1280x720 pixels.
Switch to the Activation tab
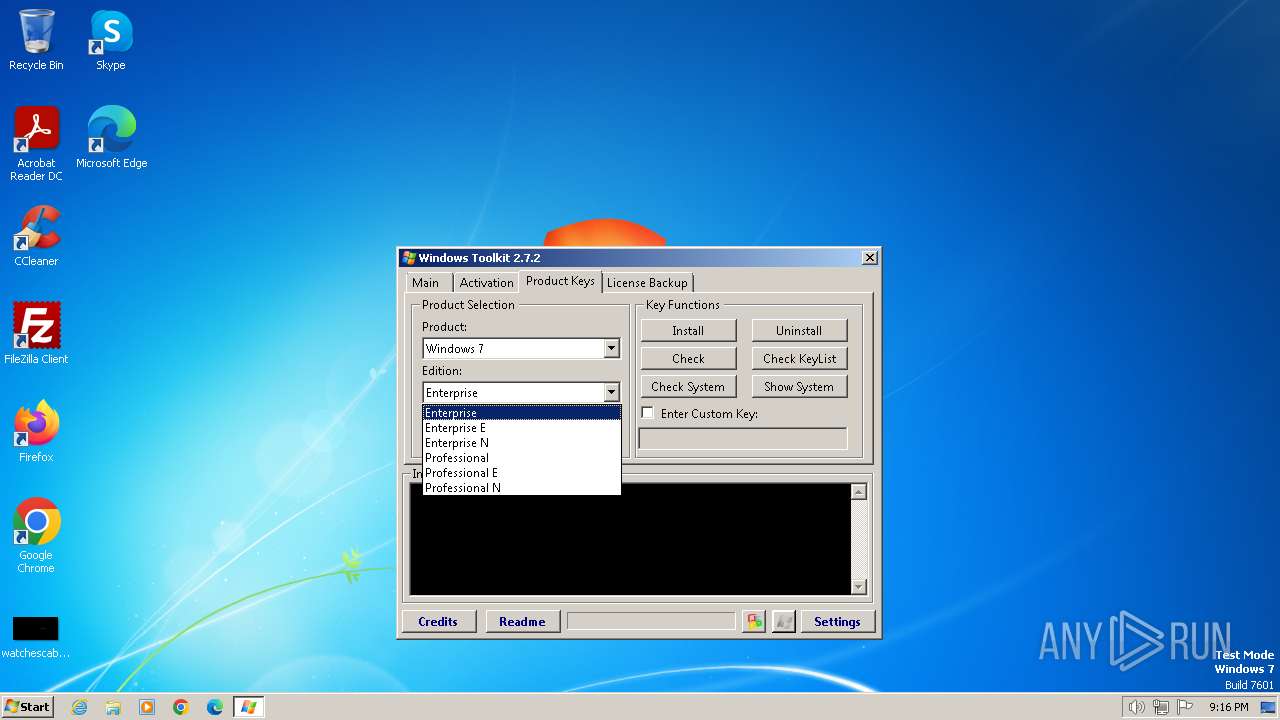[x=486, y=283]
